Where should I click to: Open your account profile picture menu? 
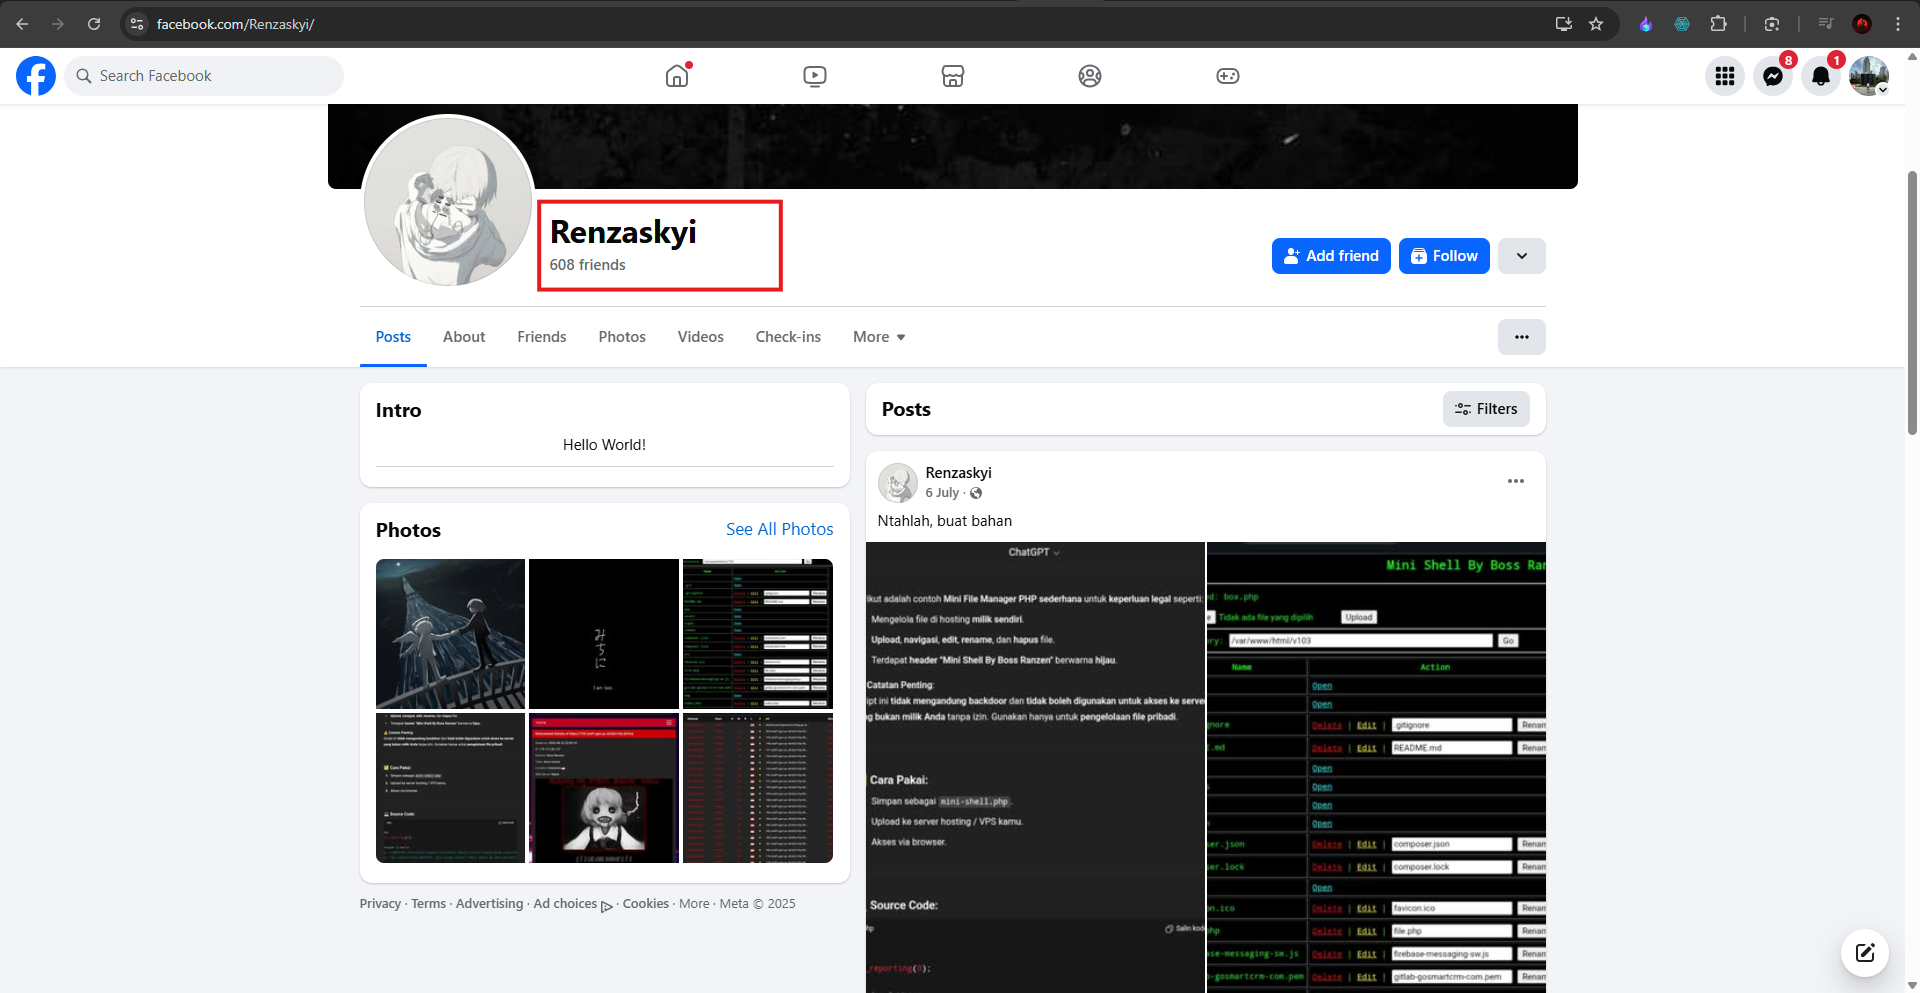click(x=1869, y=76)
